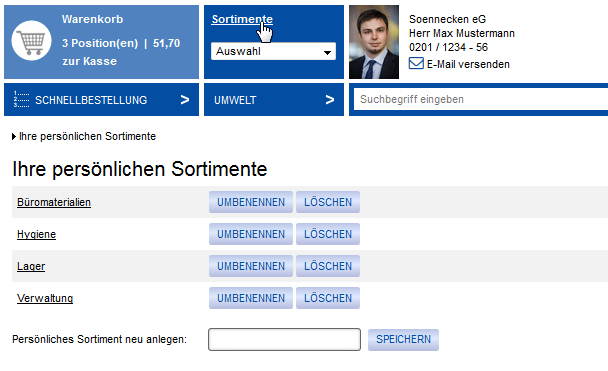Click the envelope icon for E-Mail versenden

tap(416, 63)
